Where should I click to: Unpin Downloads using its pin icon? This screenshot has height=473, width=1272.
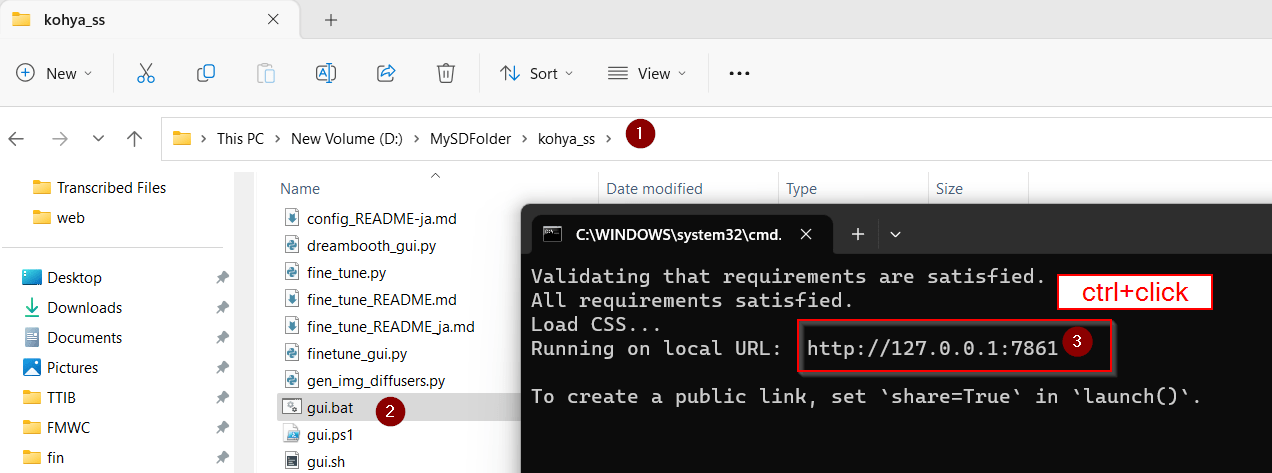click(x=222, y=307)
